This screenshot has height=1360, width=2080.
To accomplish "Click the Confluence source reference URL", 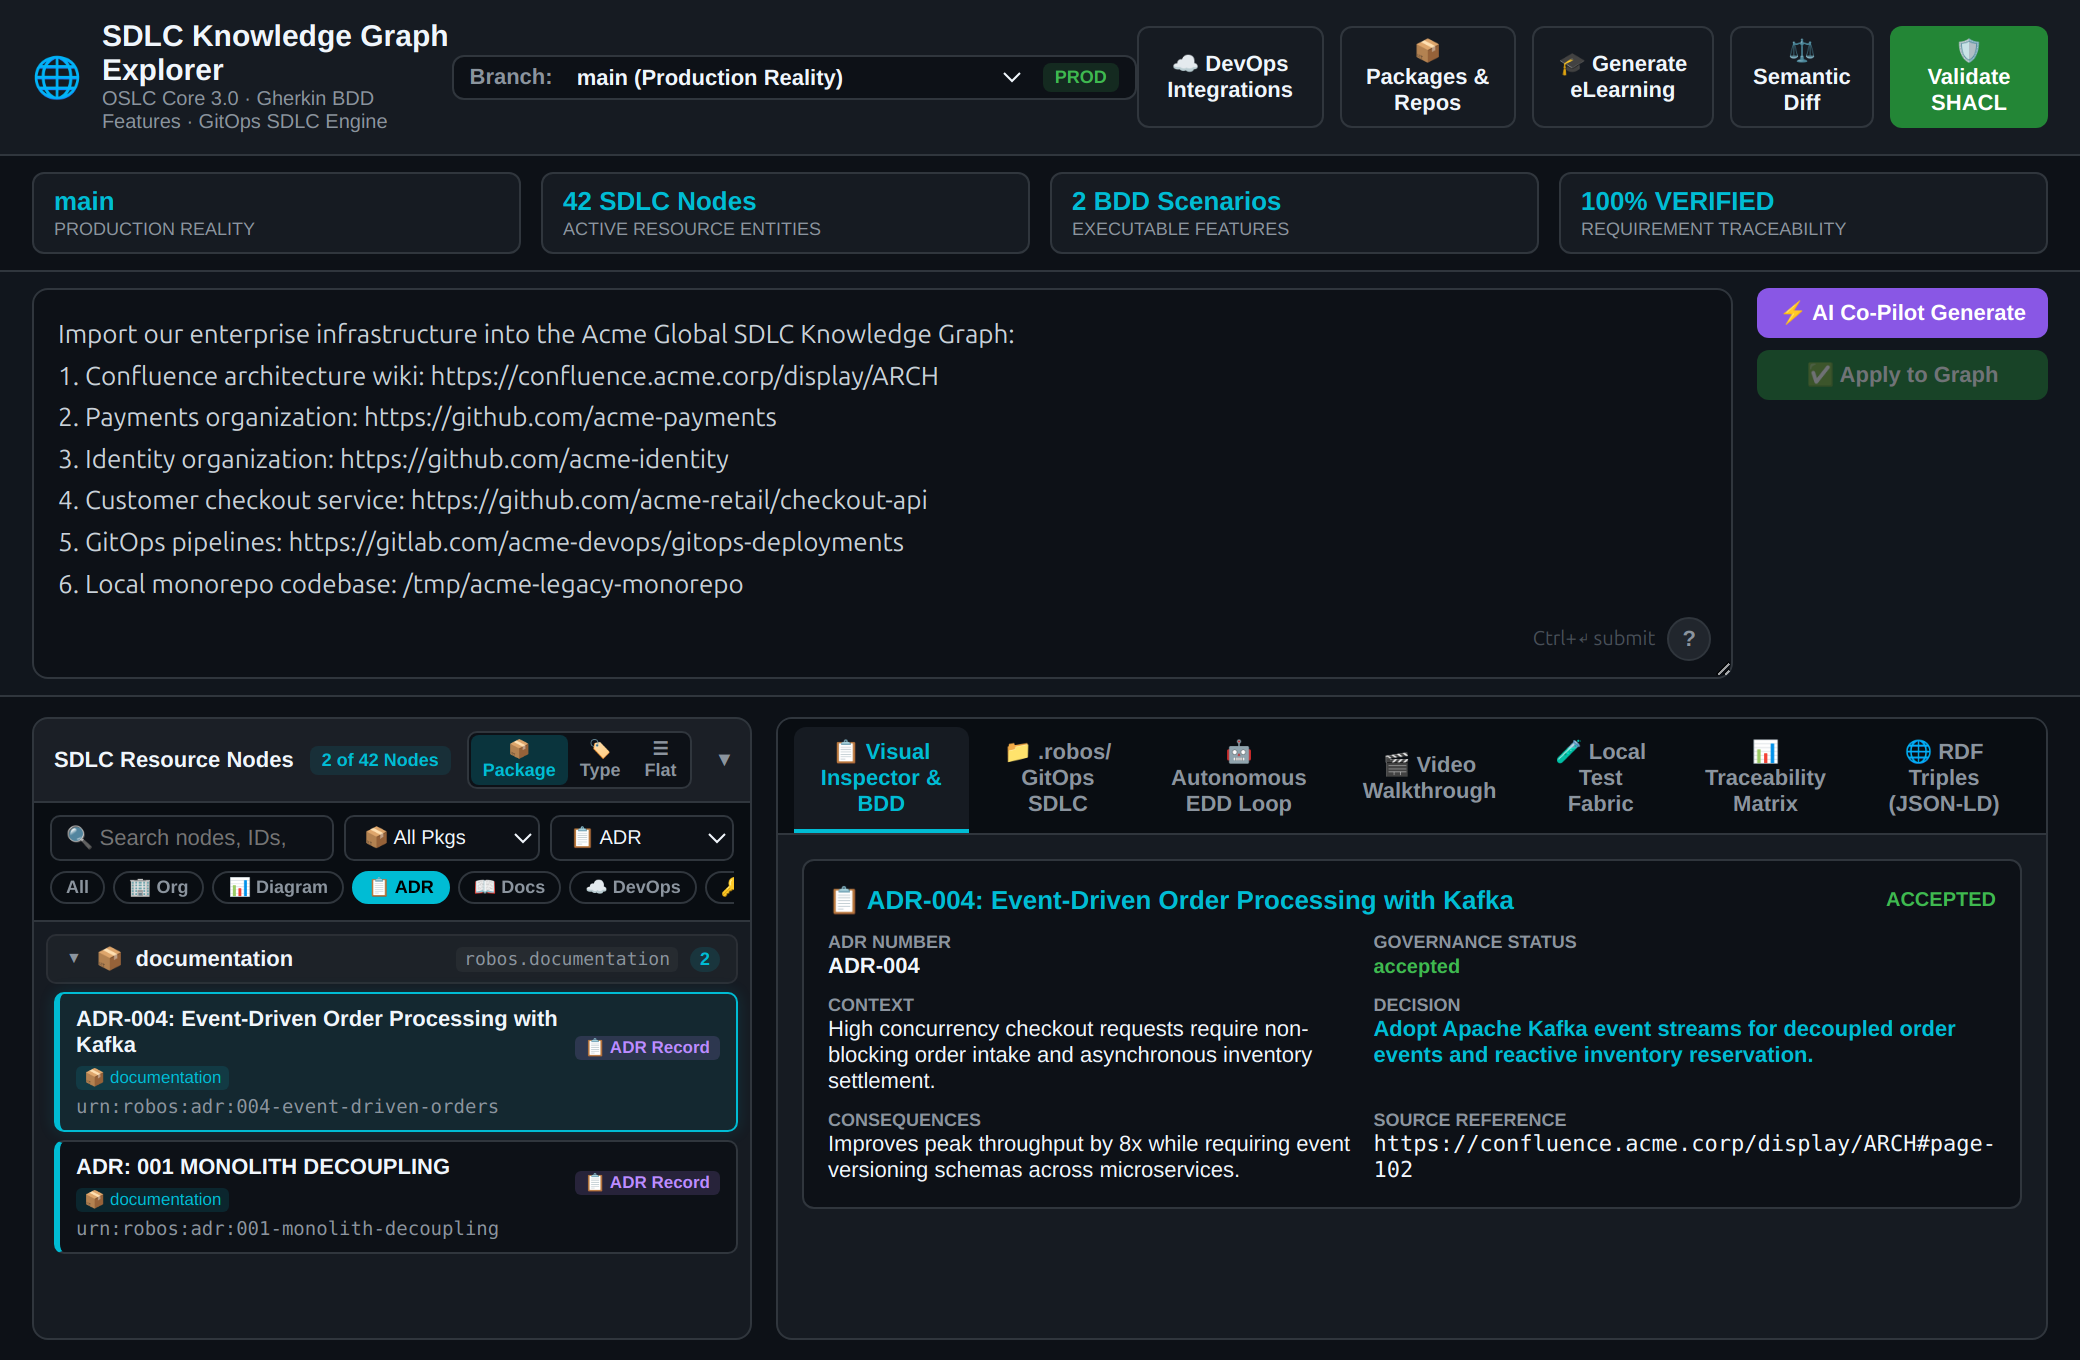I will (x=1684, y=1157).
